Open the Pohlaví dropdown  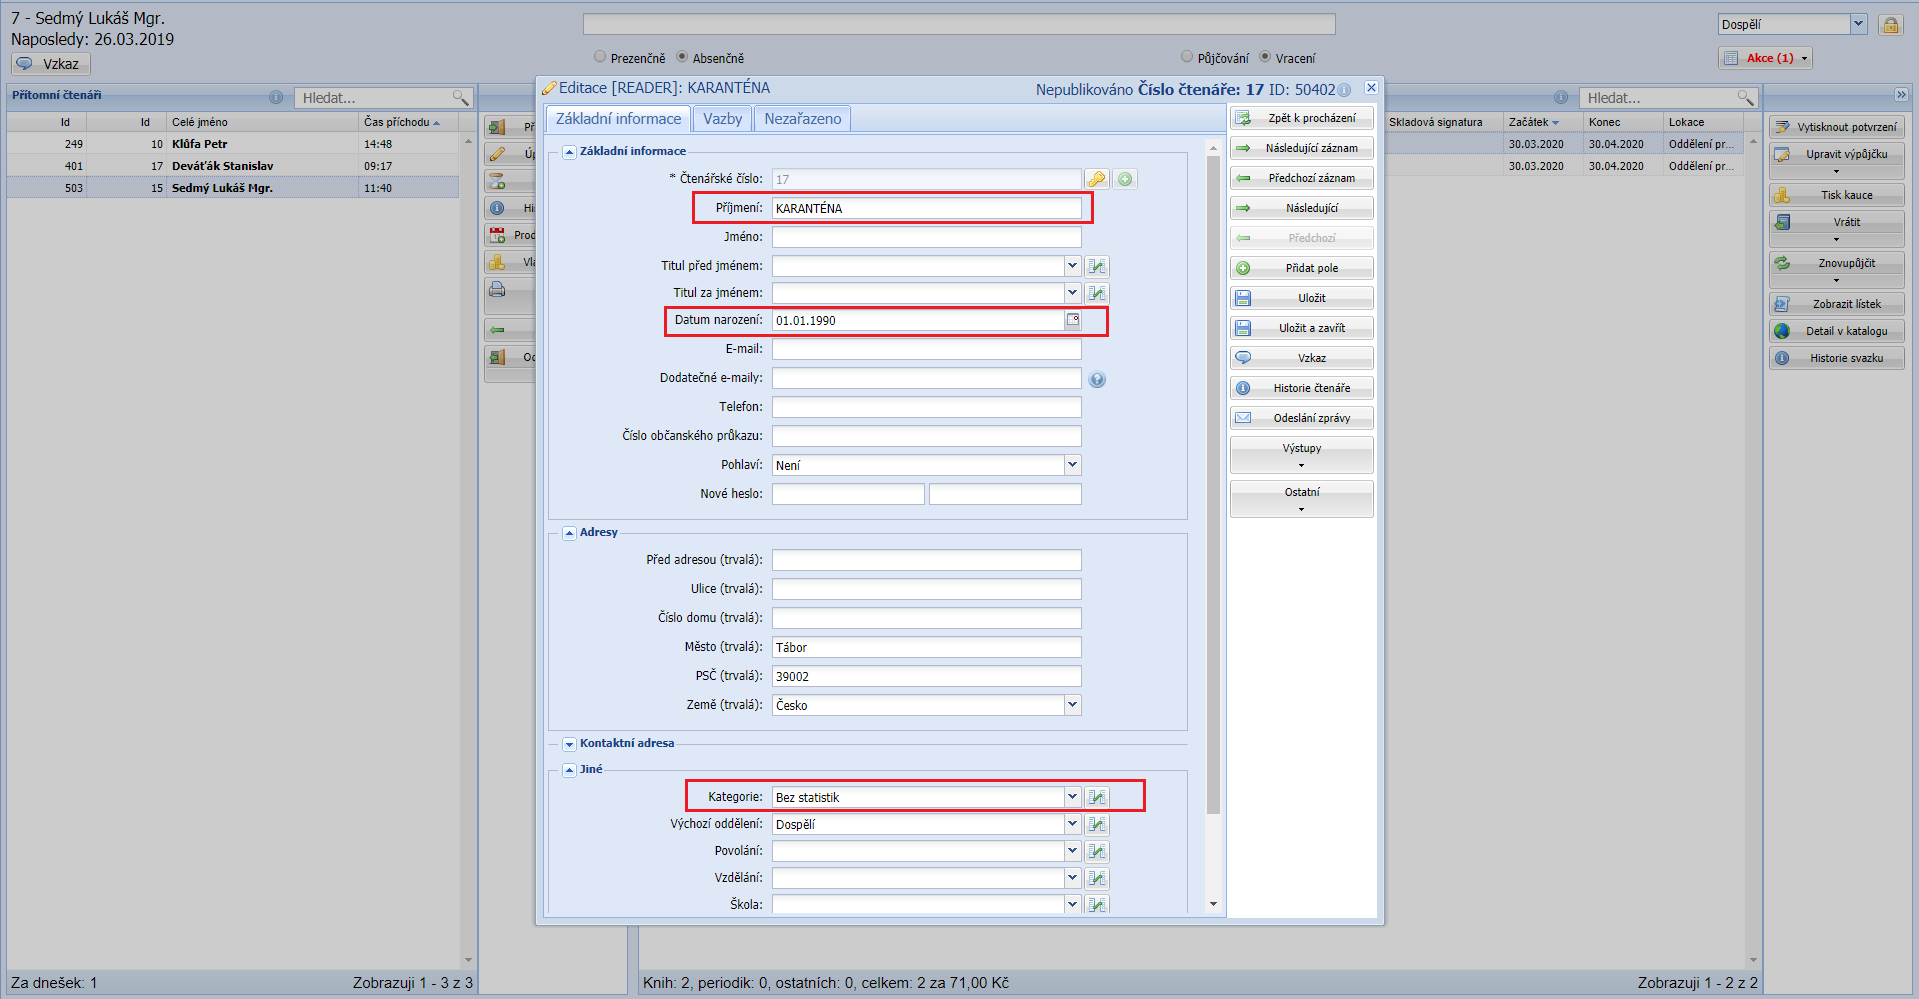[1073, 465]
